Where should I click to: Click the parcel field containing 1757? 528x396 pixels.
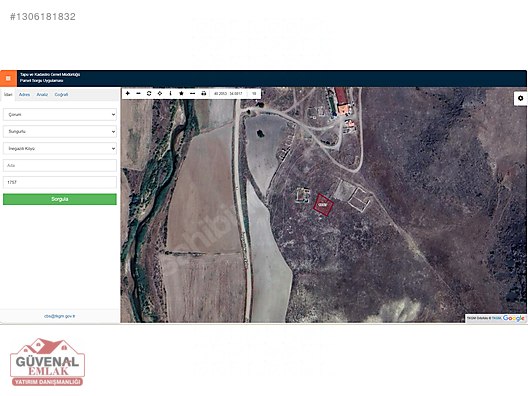(x=60, y=182)
